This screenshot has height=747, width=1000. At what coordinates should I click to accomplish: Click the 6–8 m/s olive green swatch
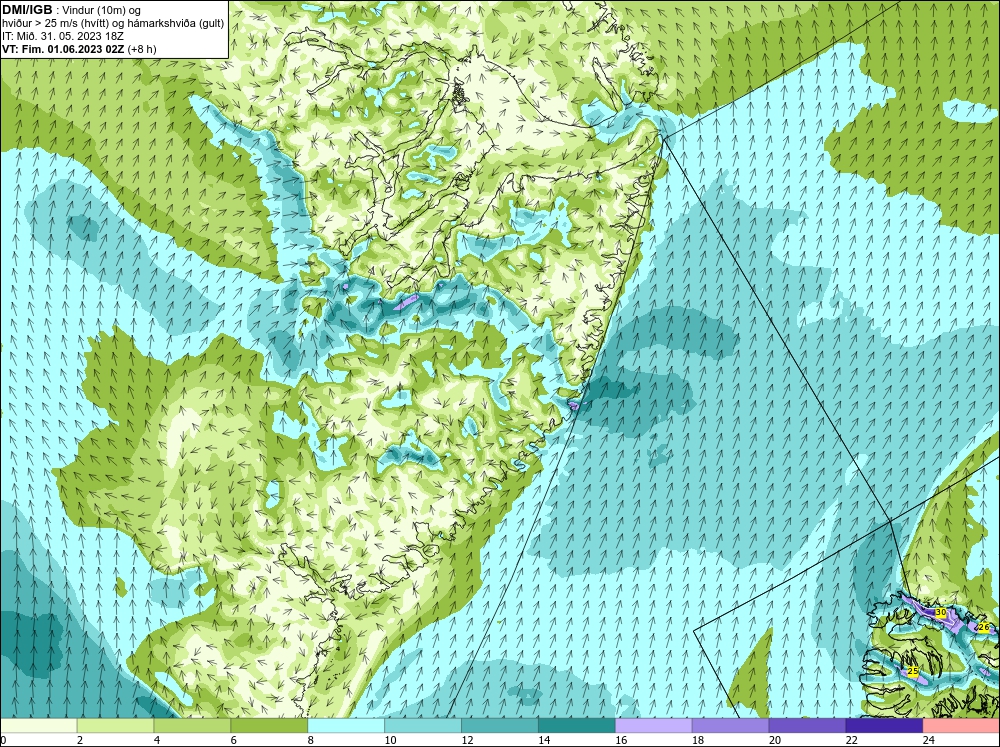[269, 726]
